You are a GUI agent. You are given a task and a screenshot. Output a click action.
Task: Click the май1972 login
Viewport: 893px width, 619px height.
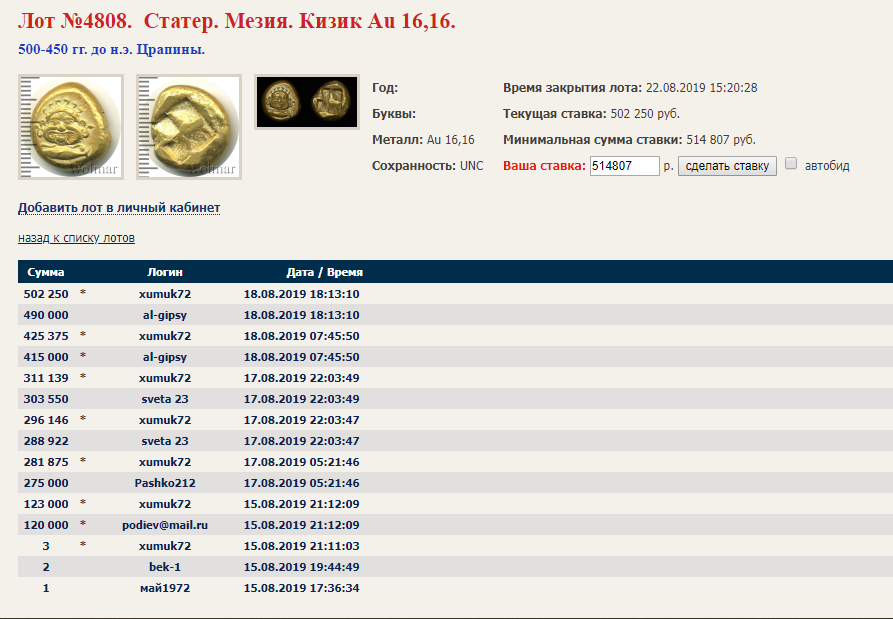click(x=165, y=588)
